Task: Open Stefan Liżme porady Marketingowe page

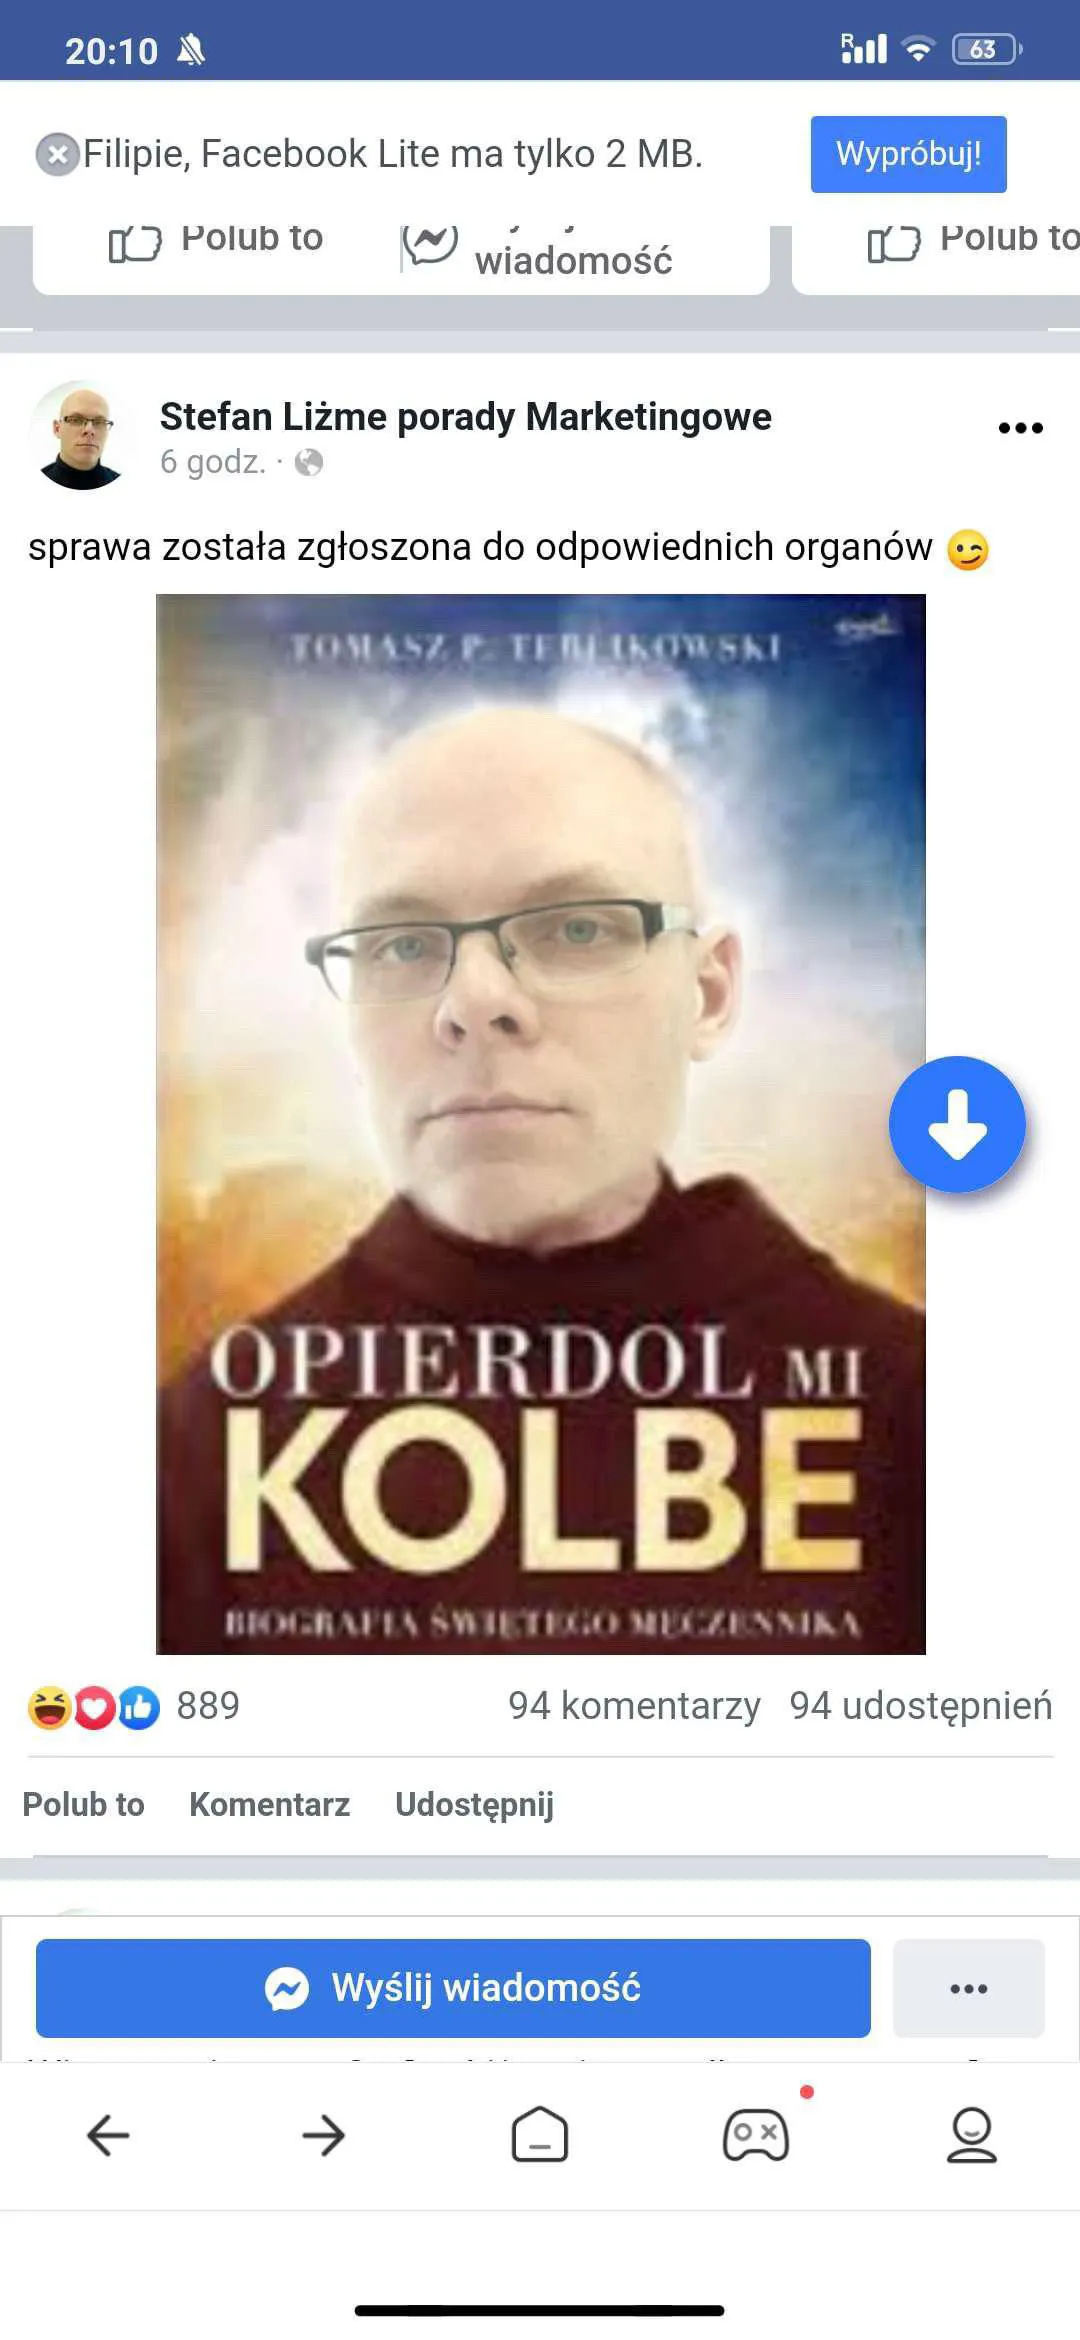Action: click(x=465, y=416)
